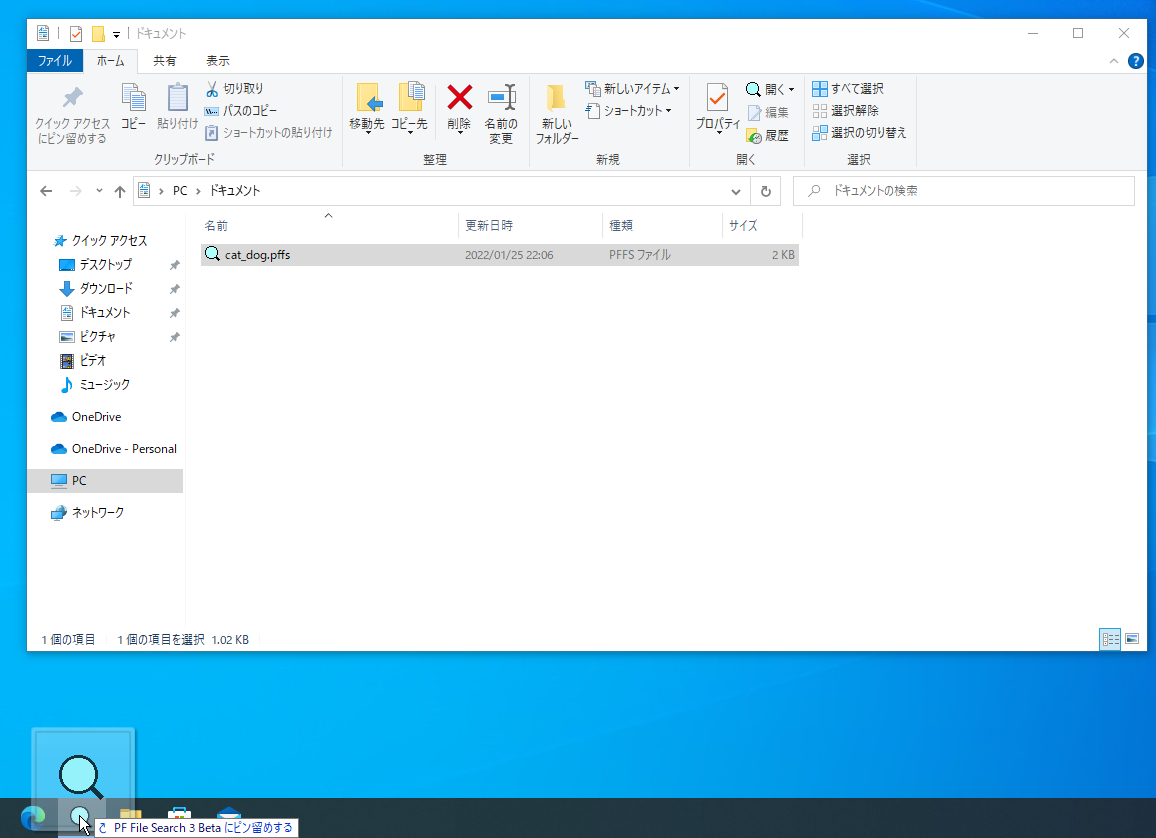This screenshot has width=1156, height=838.
Task: Click ドキュメント in the address bar path
Action: (234, 191)
